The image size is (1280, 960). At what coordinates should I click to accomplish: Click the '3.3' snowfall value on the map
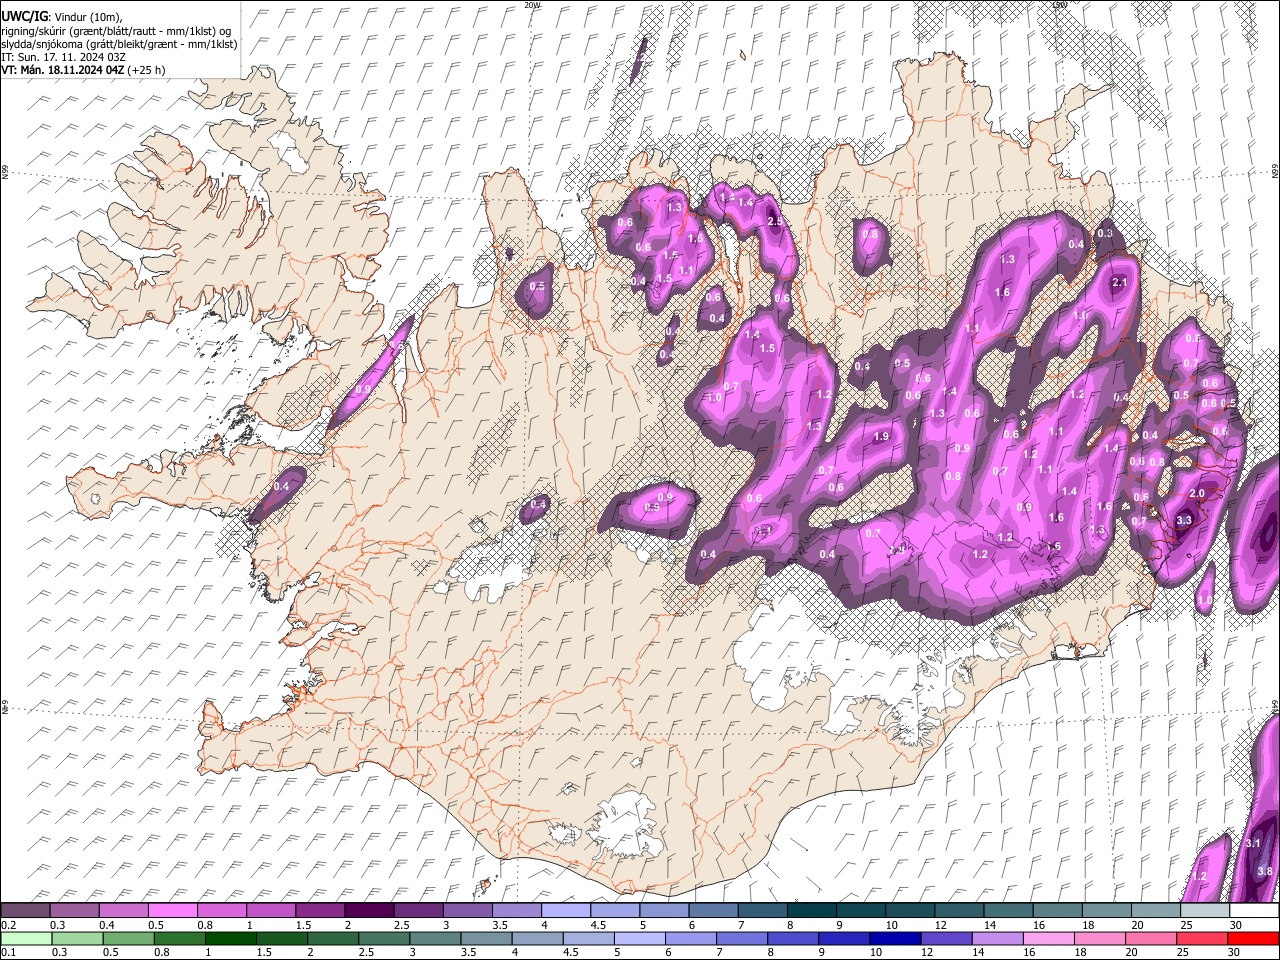click(1185, 520)
